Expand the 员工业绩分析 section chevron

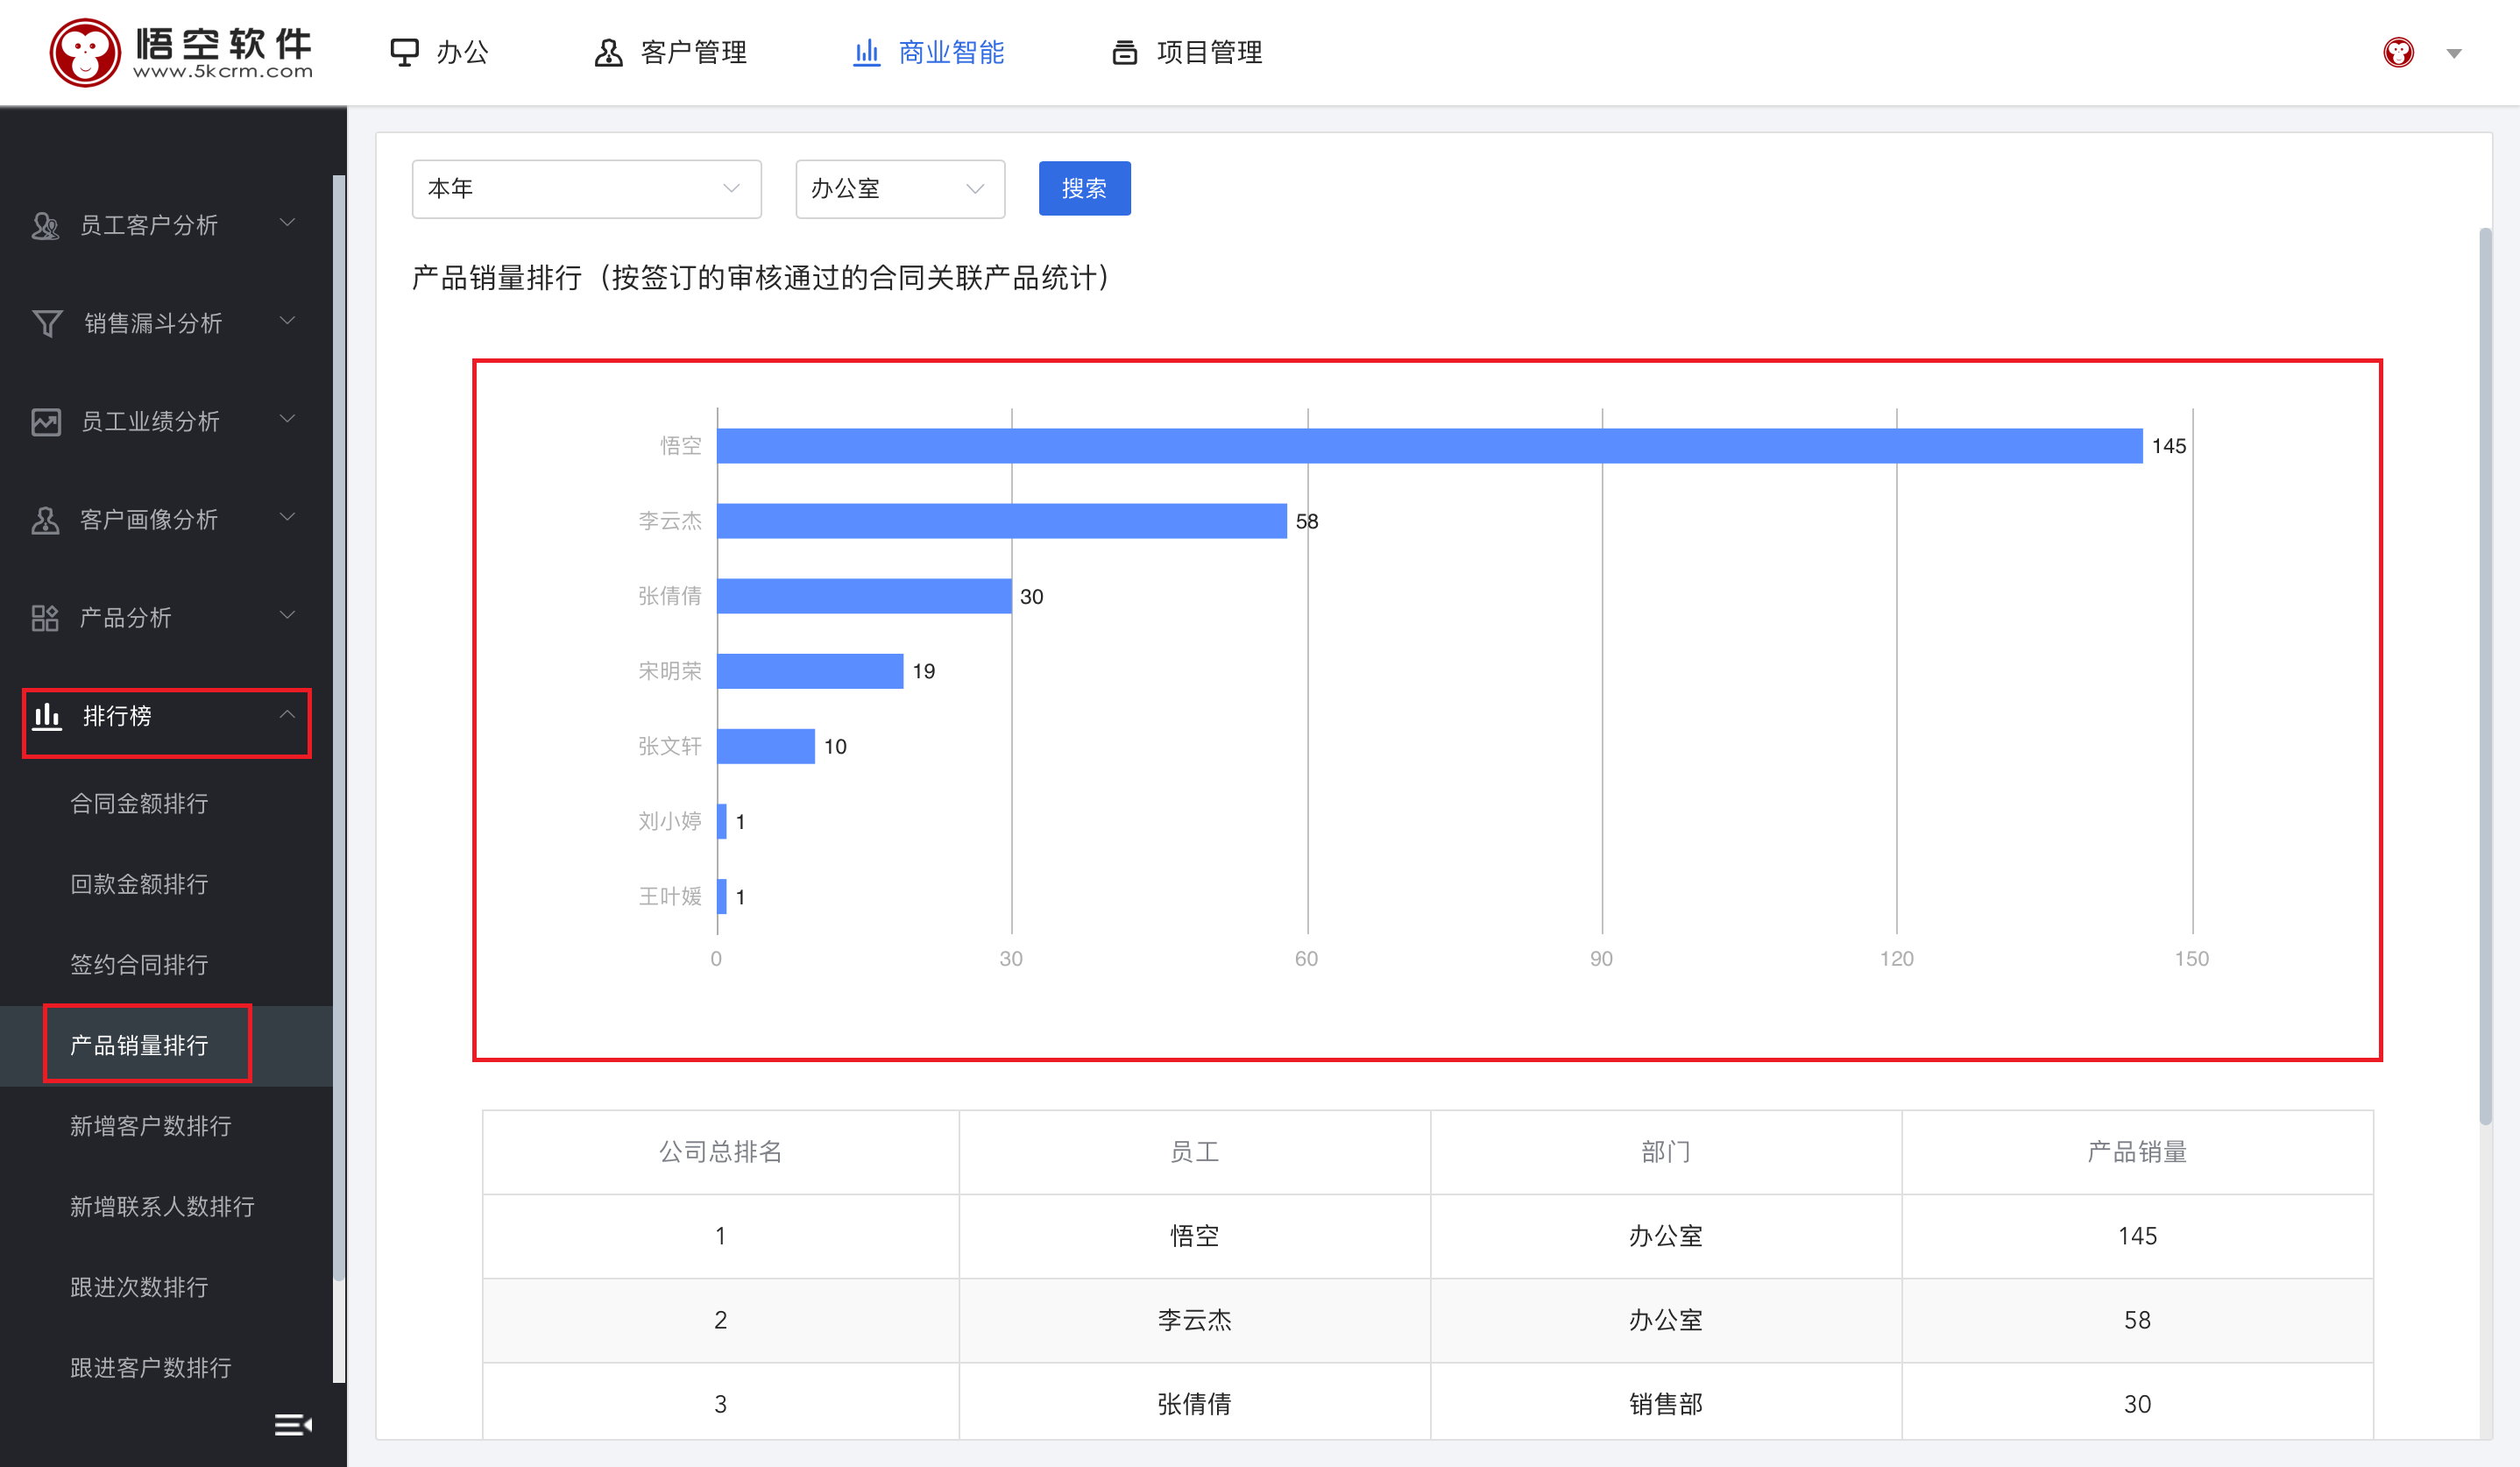[287, 418]
